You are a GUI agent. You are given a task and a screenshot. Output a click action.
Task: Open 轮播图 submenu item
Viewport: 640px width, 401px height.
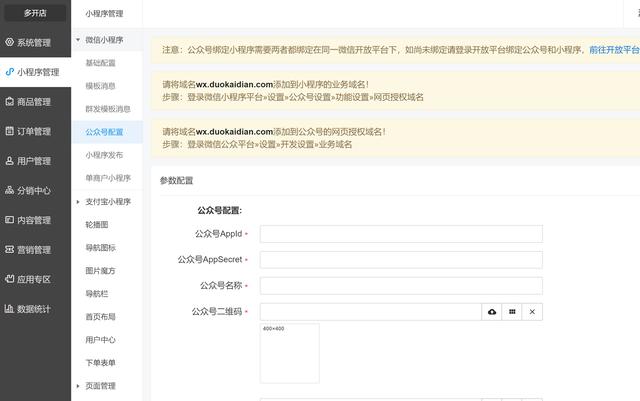(x=97, y=225)
